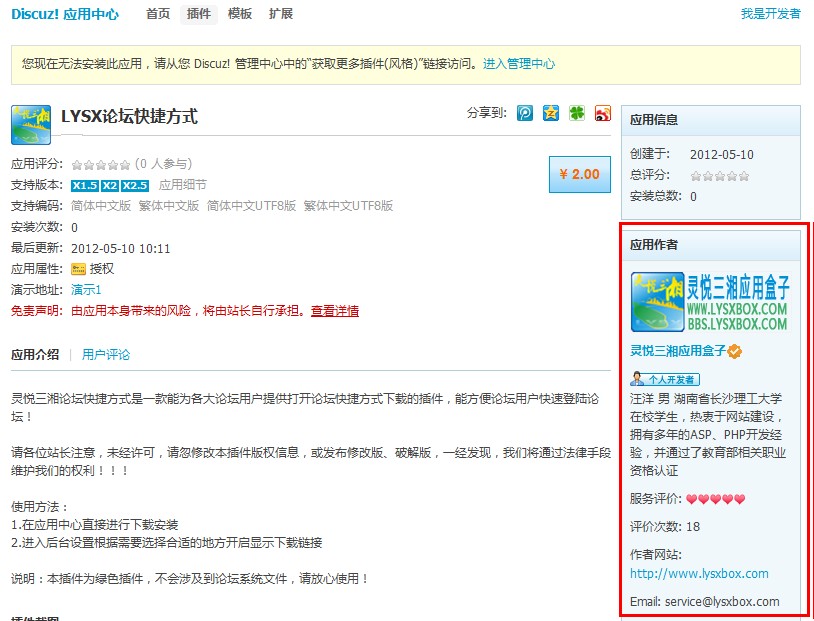814x621 pixels.
Task: Click the 应用信息 panel header
Action: coord(711,120)
